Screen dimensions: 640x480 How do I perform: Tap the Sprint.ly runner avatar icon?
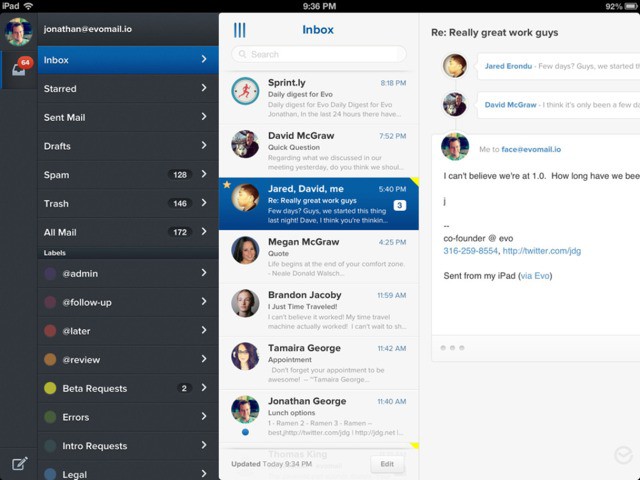[x=245, y=91]
